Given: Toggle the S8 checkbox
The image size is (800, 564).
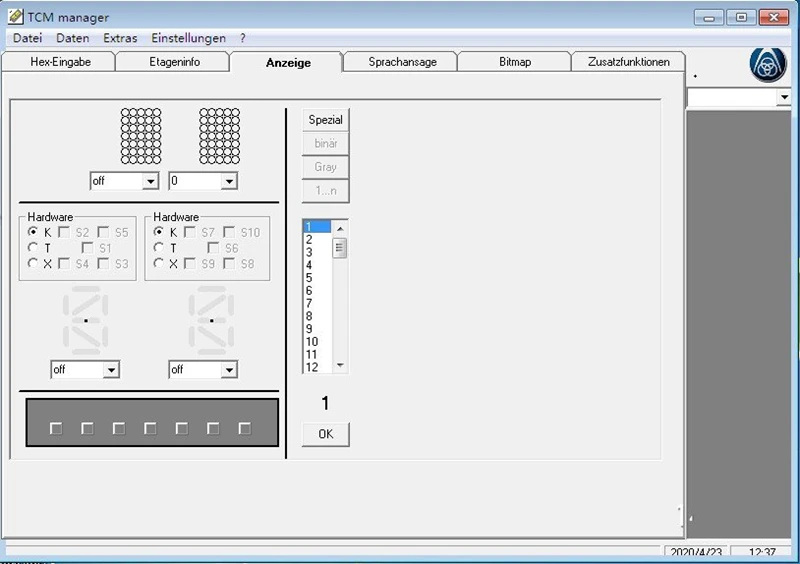Looking at the screenshot, I should pos(229,263).
